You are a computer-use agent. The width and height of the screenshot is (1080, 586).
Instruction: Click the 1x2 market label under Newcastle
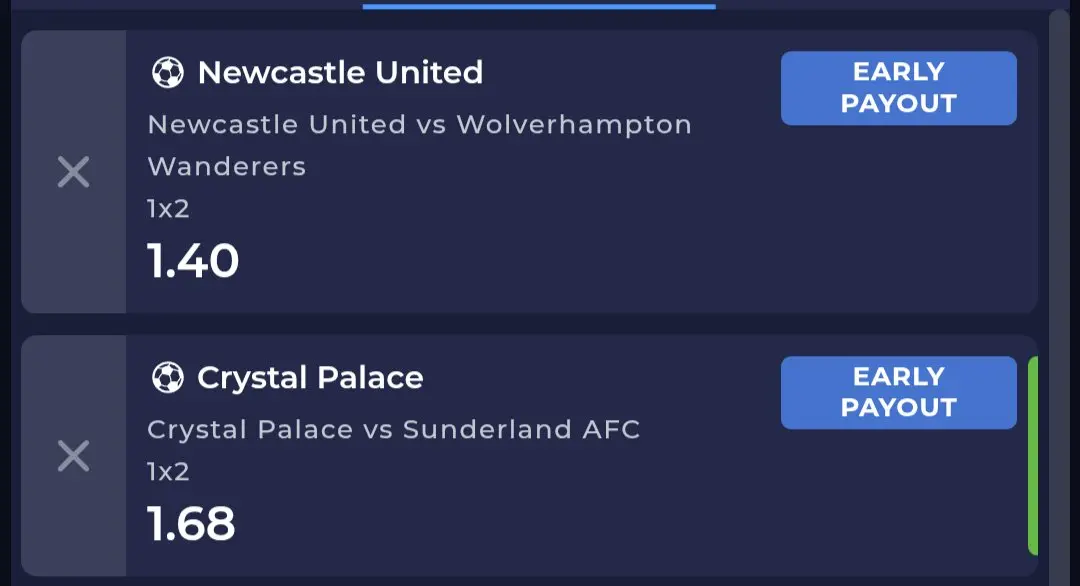click(168, 209)
